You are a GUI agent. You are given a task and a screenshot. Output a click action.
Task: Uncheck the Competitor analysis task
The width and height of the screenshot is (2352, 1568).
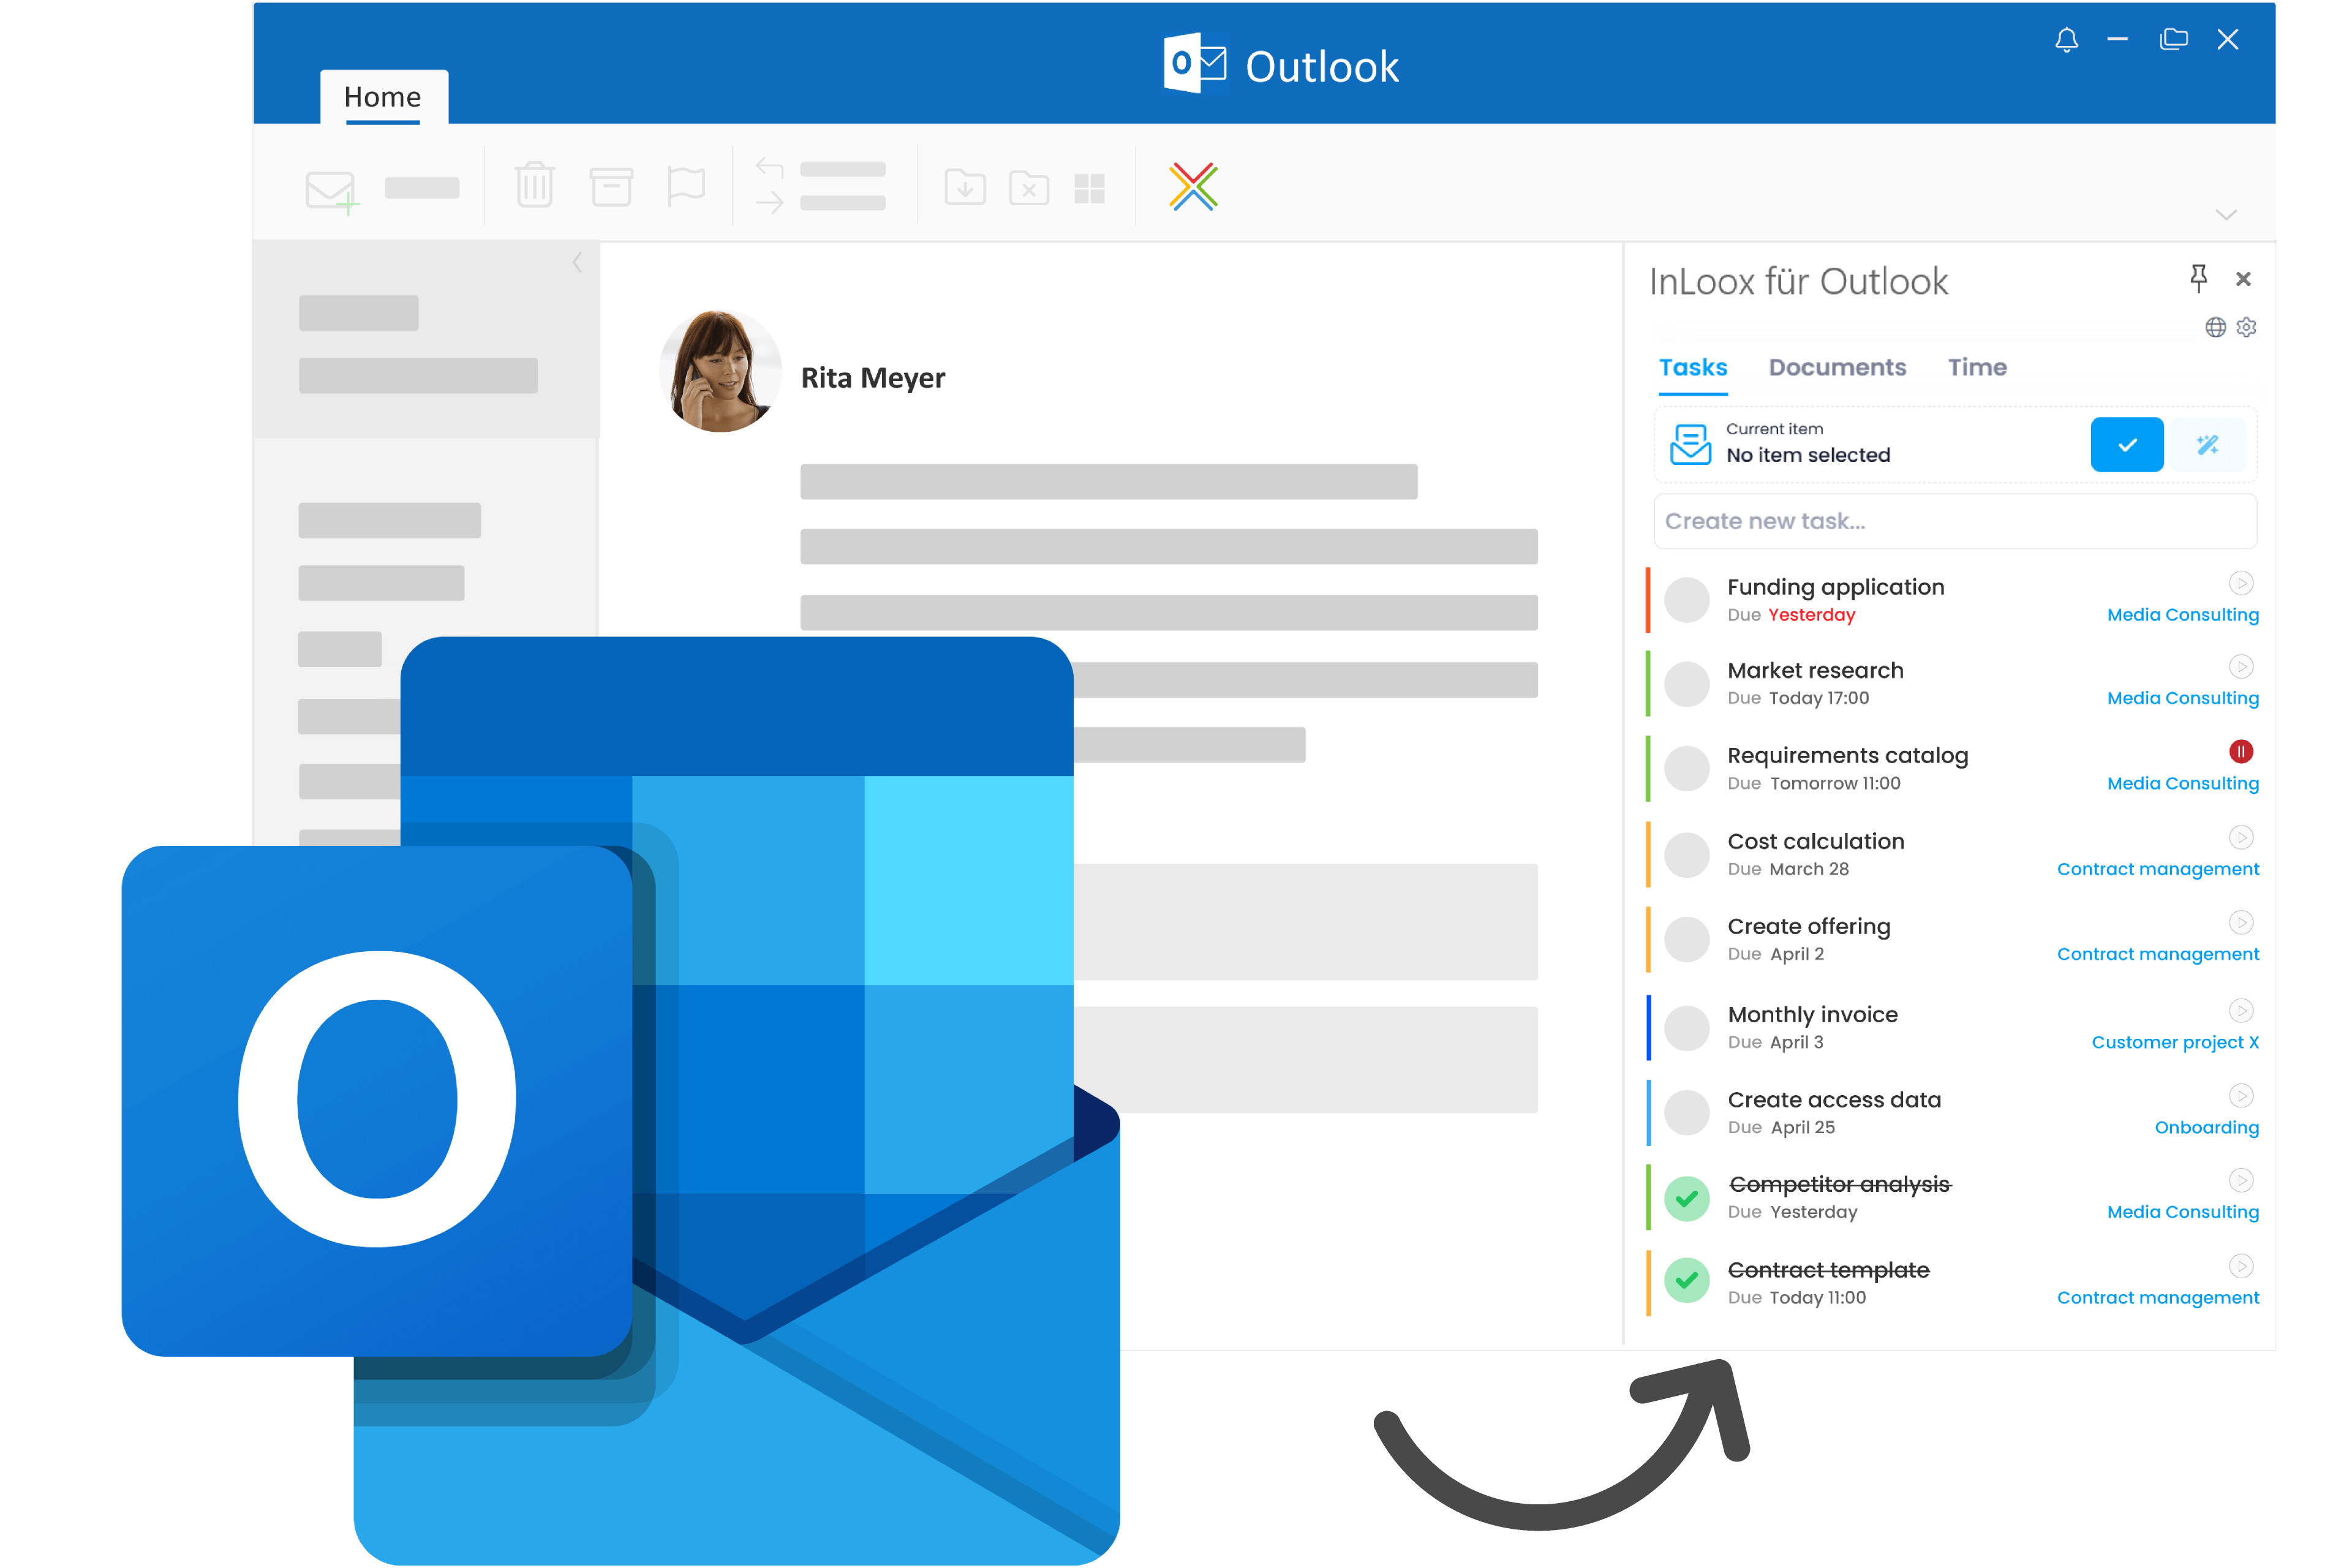(1687, 1198)
